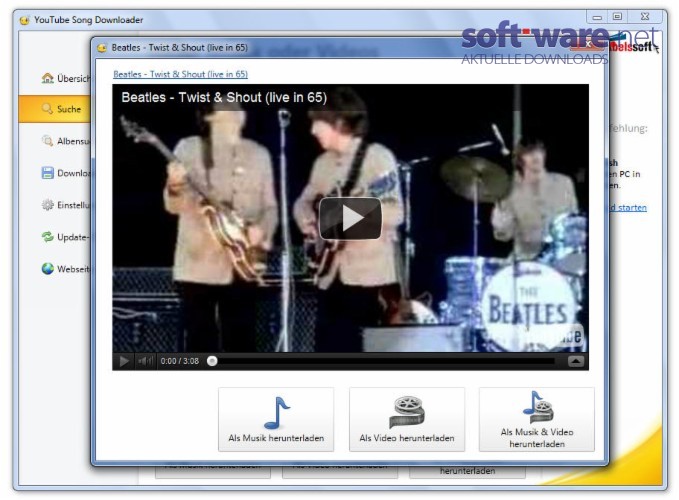Click Als Musik herunterladen button
This screenshot has width=679, height=500.
pyautogui.click(x=276, y=419)
